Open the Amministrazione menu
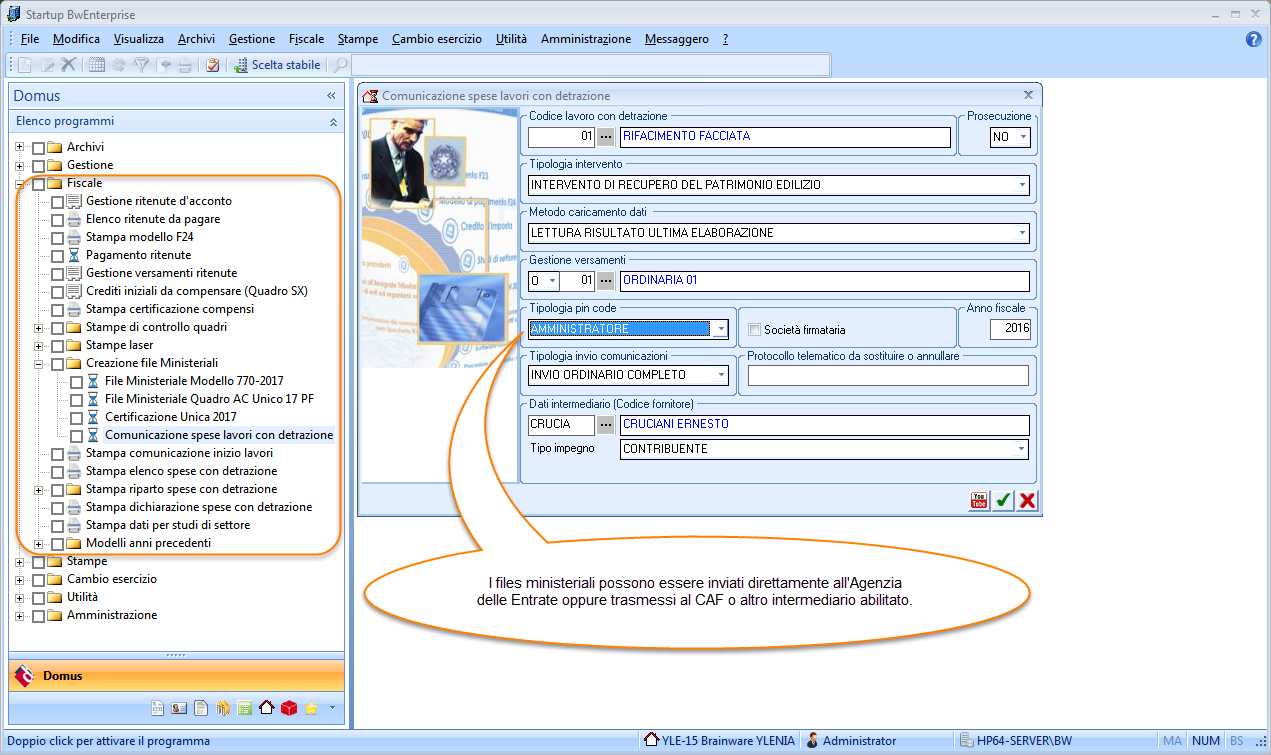Image resolution: width=1271 pixels, height=755 pixels. 585,39
